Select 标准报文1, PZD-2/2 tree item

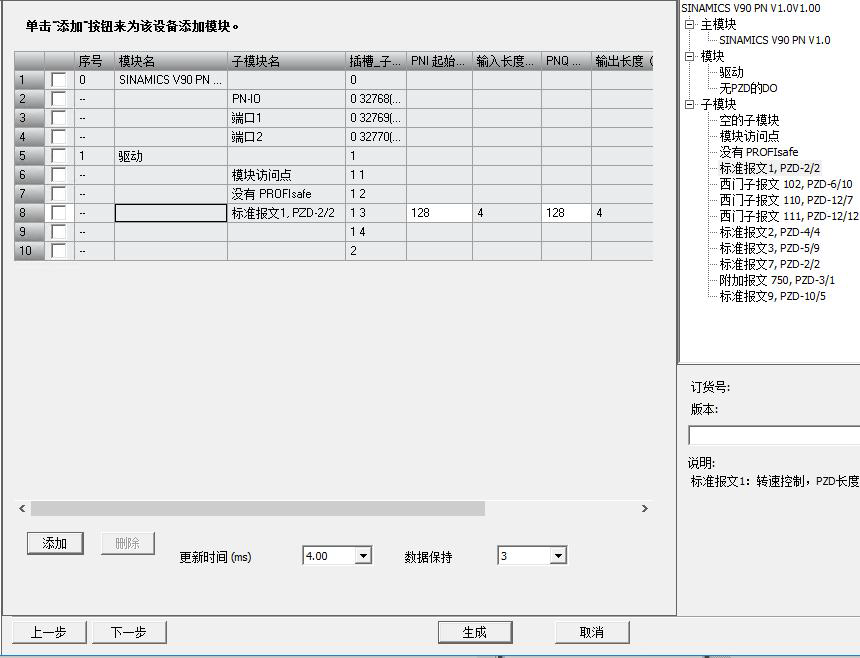pos(770,168)
